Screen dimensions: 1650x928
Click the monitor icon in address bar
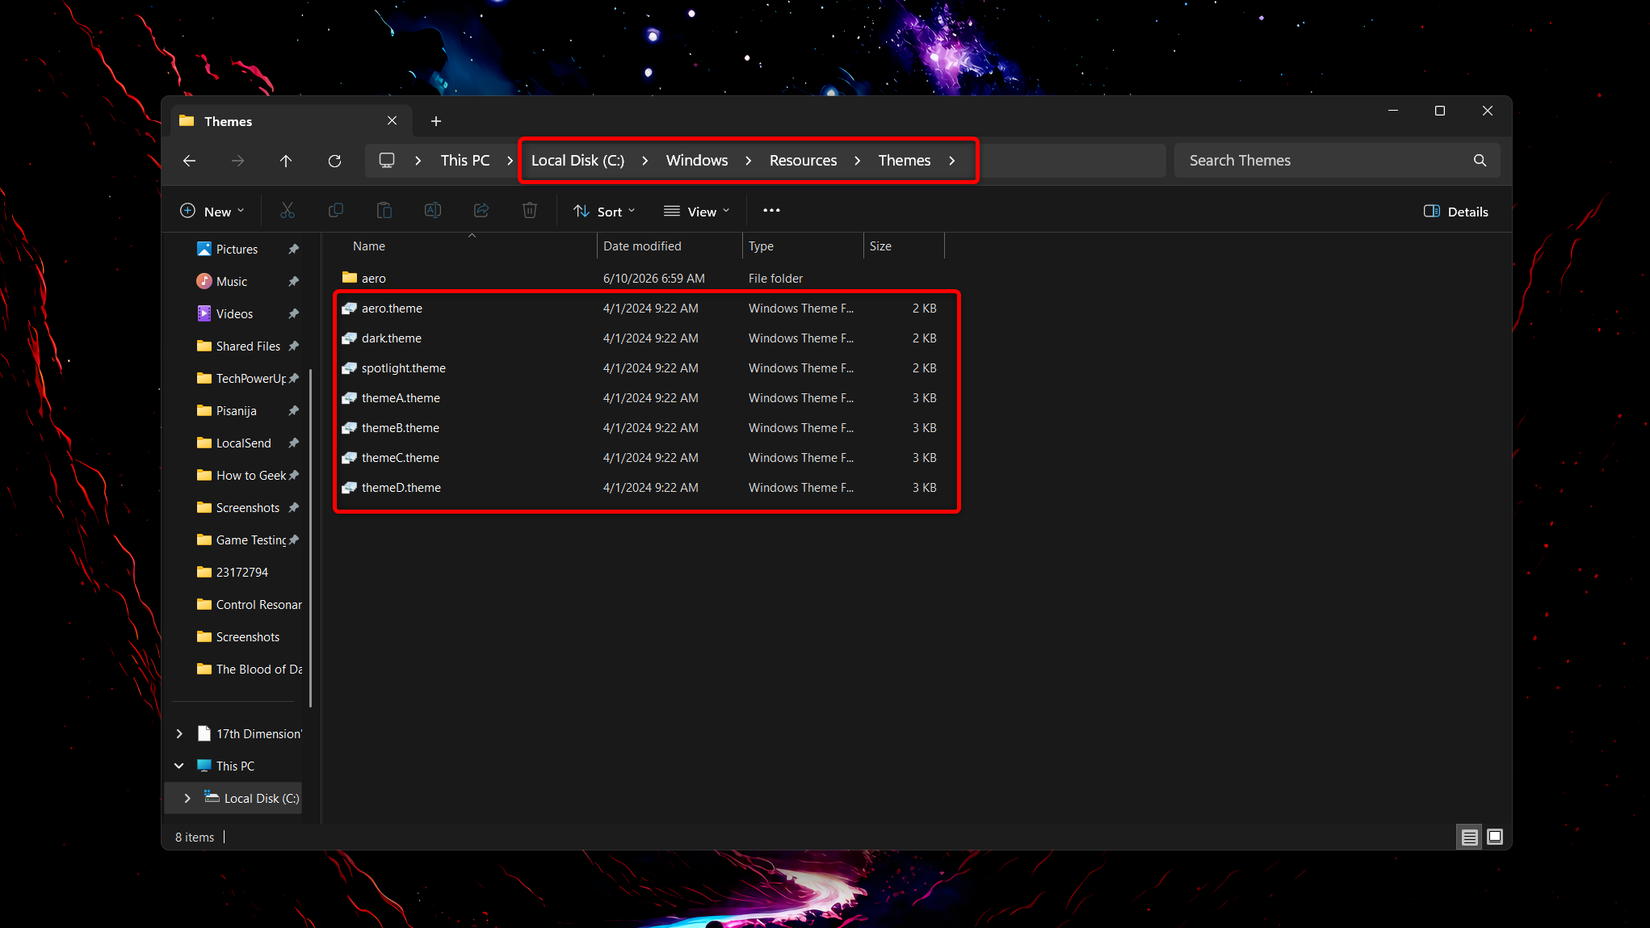(387, 161)
